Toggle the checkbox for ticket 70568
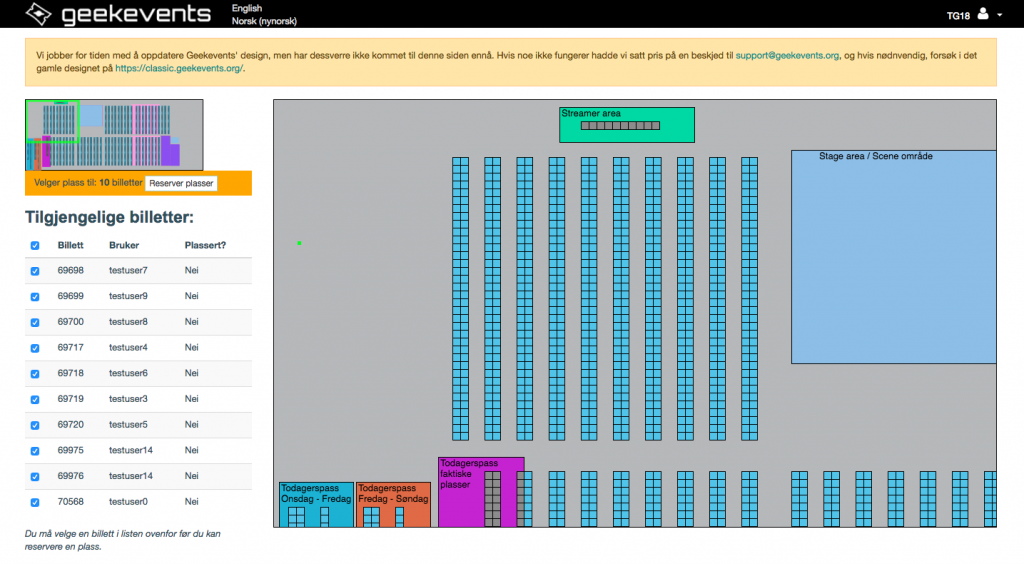 (35, 502)
